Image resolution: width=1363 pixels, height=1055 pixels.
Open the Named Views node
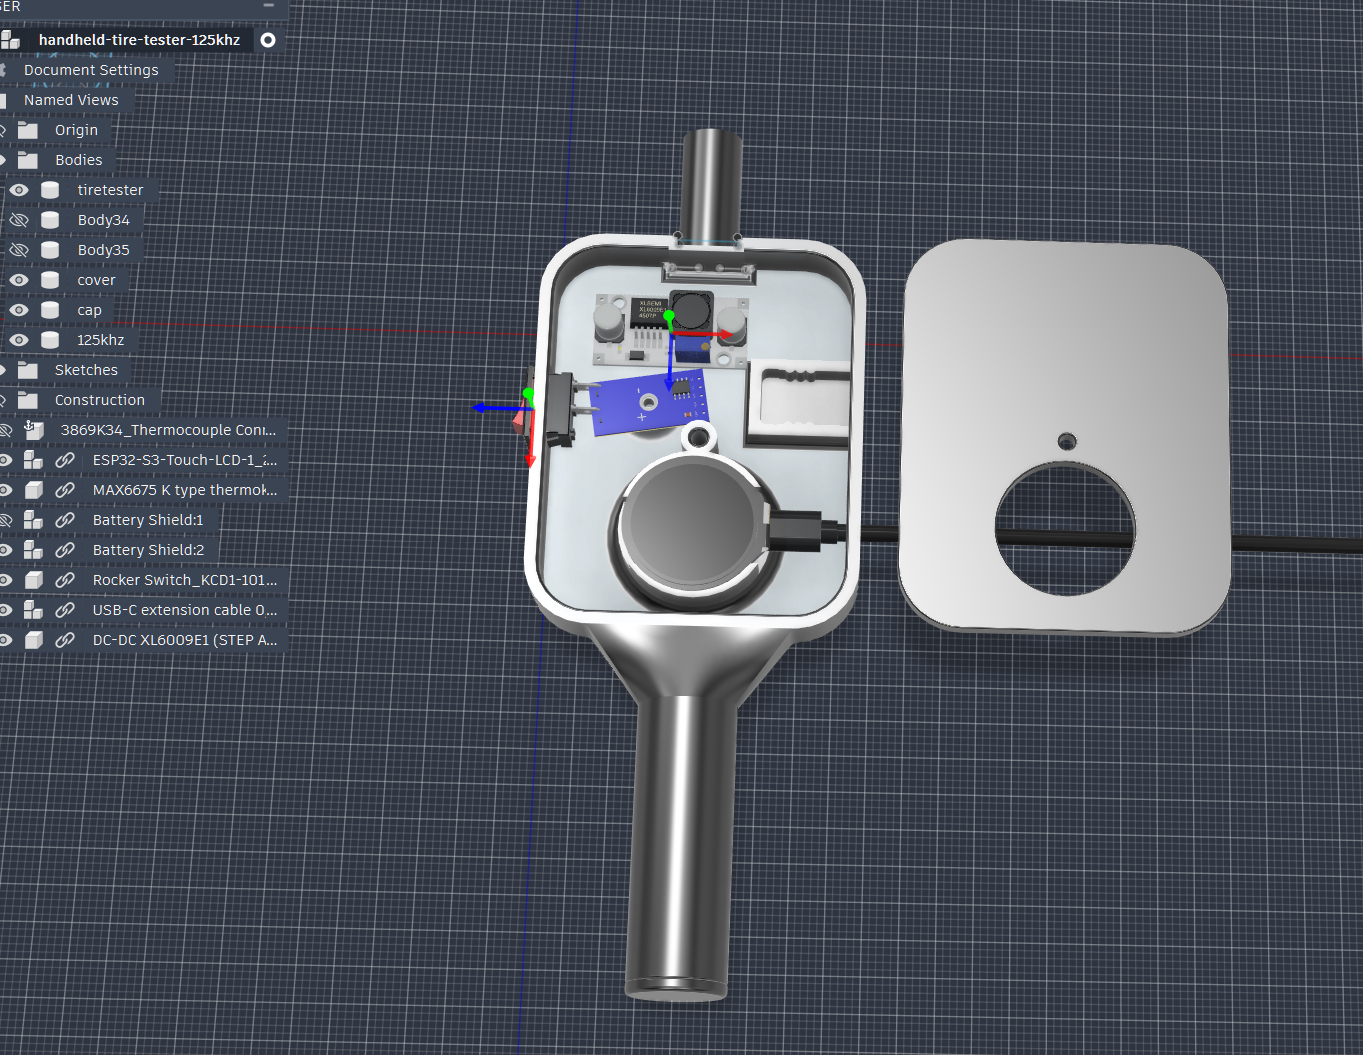point(71,100)
